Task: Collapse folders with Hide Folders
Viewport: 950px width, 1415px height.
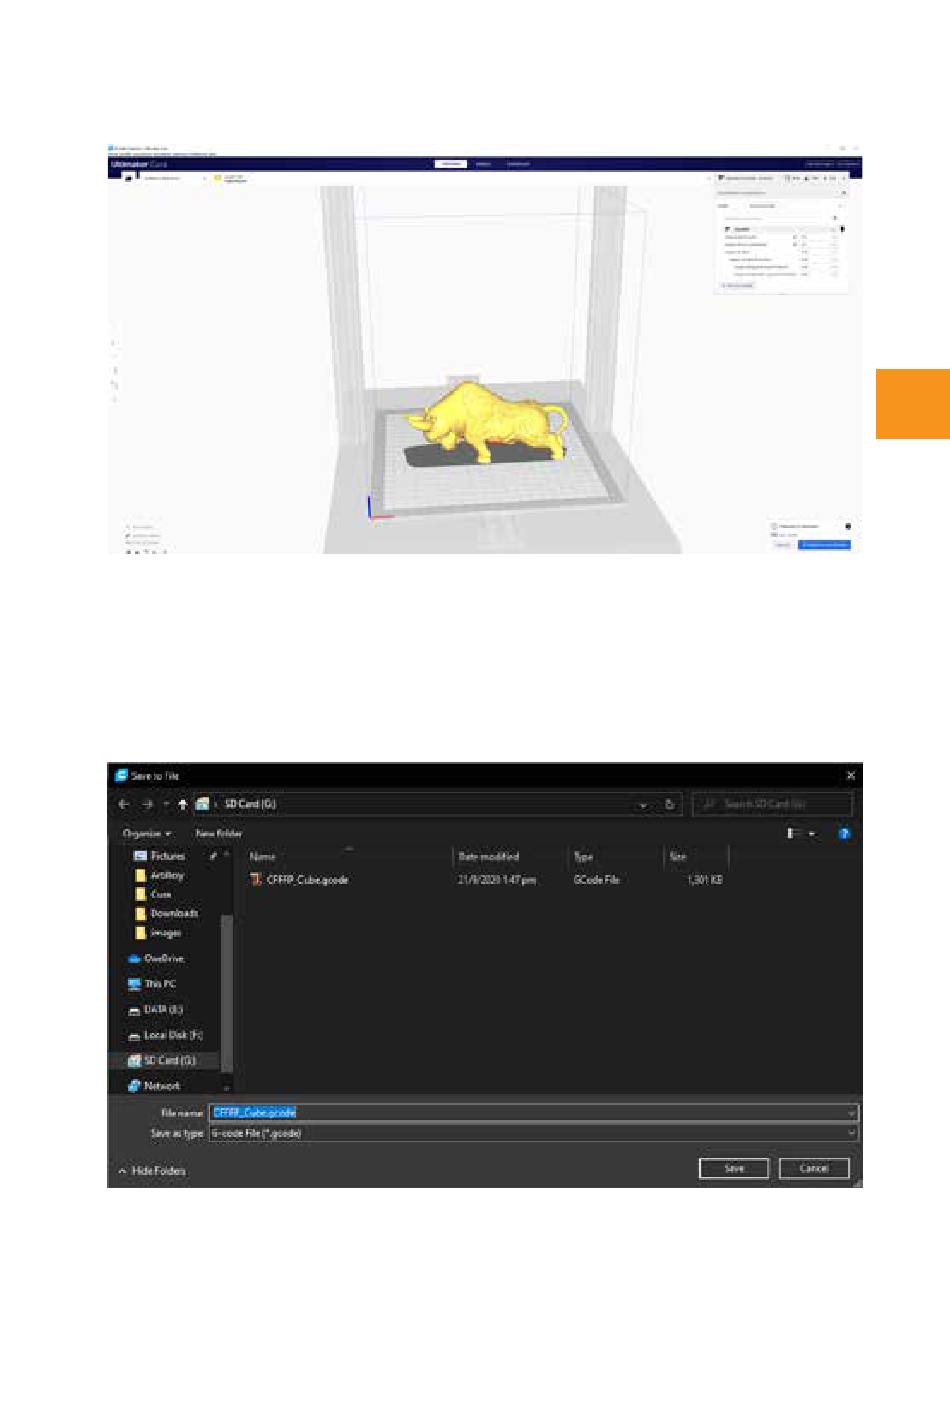Action: (152, 1171)
